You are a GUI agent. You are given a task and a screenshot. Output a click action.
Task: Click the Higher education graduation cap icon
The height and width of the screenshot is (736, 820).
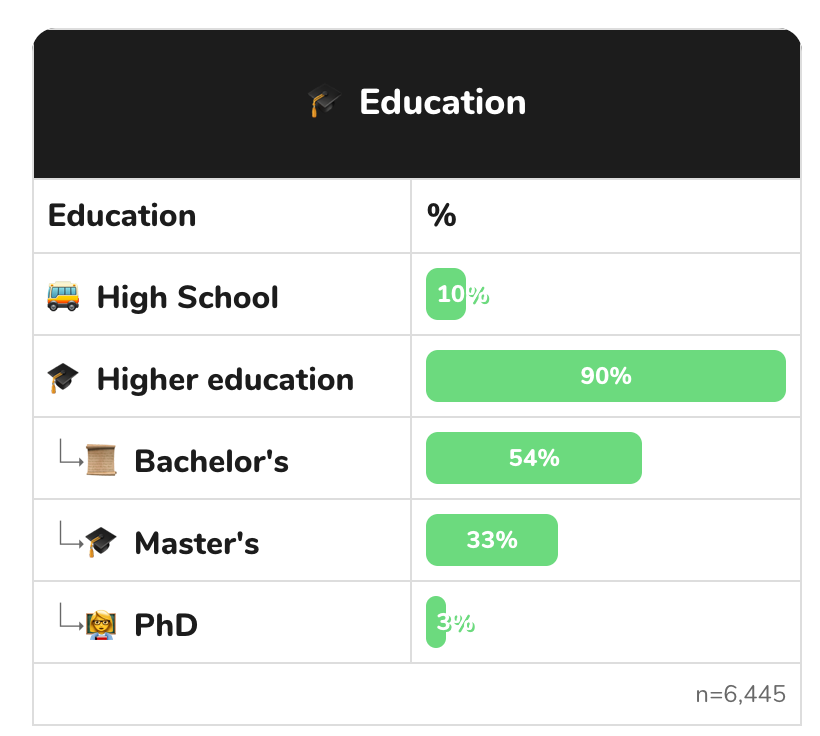click(63, 378)
